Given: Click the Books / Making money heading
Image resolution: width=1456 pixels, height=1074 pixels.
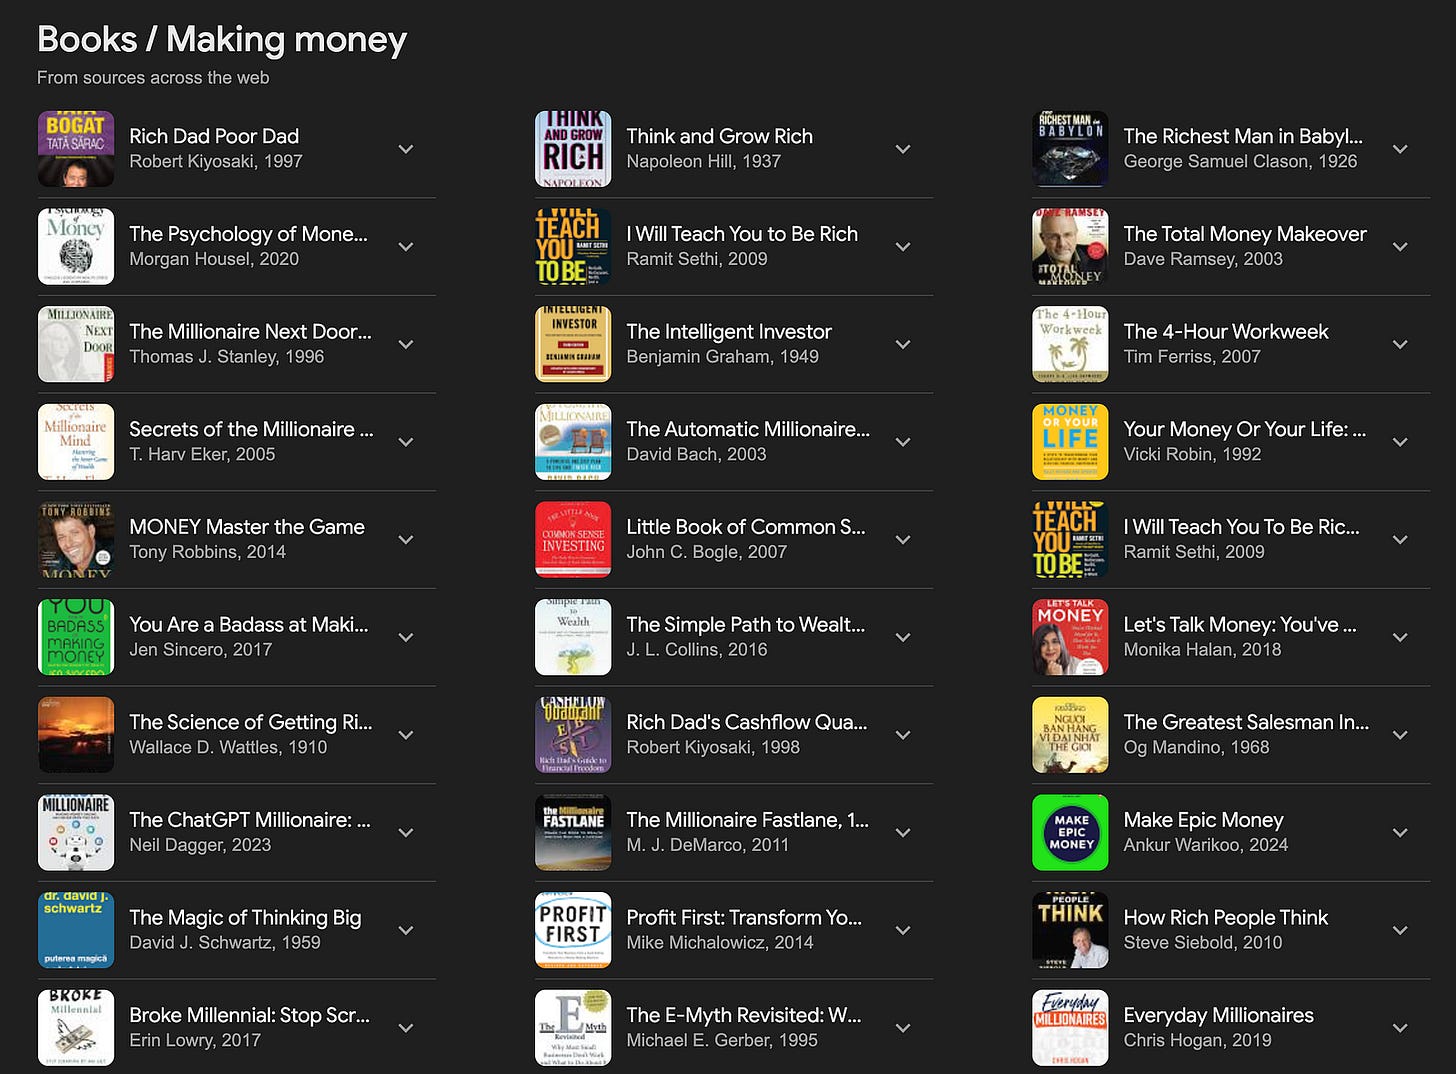Looking at the screenshot, I should pos(222,39).
